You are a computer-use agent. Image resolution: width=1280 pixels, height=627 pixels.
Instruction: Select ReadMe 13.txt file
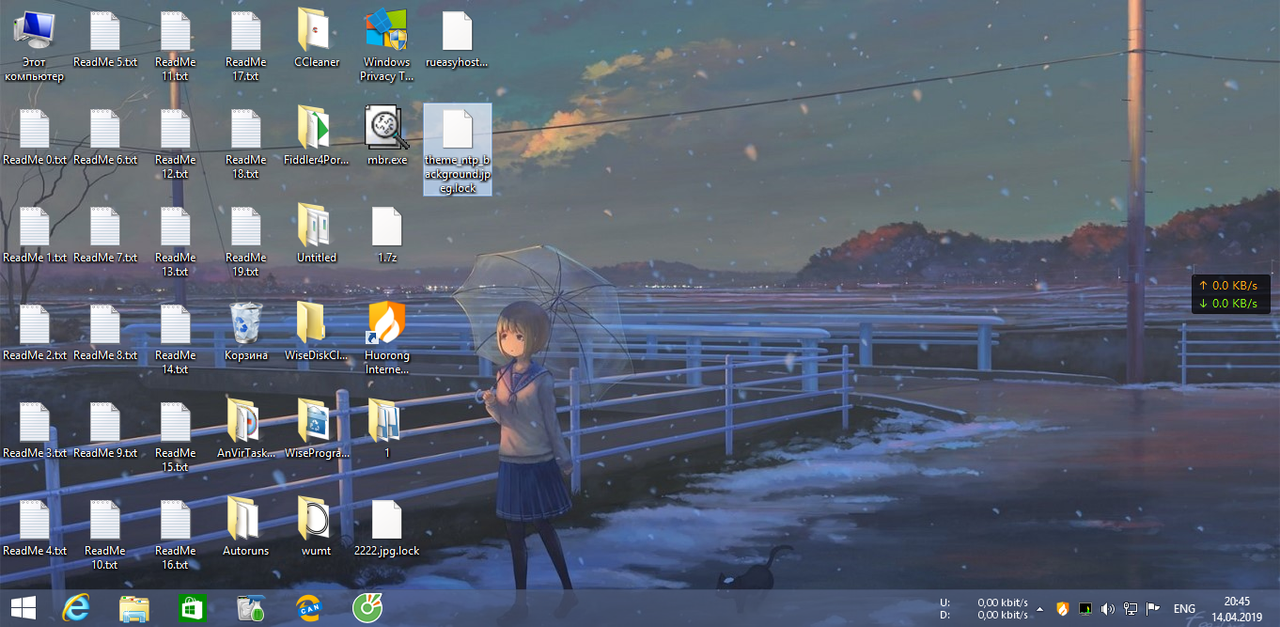click(x=175, y=242)
